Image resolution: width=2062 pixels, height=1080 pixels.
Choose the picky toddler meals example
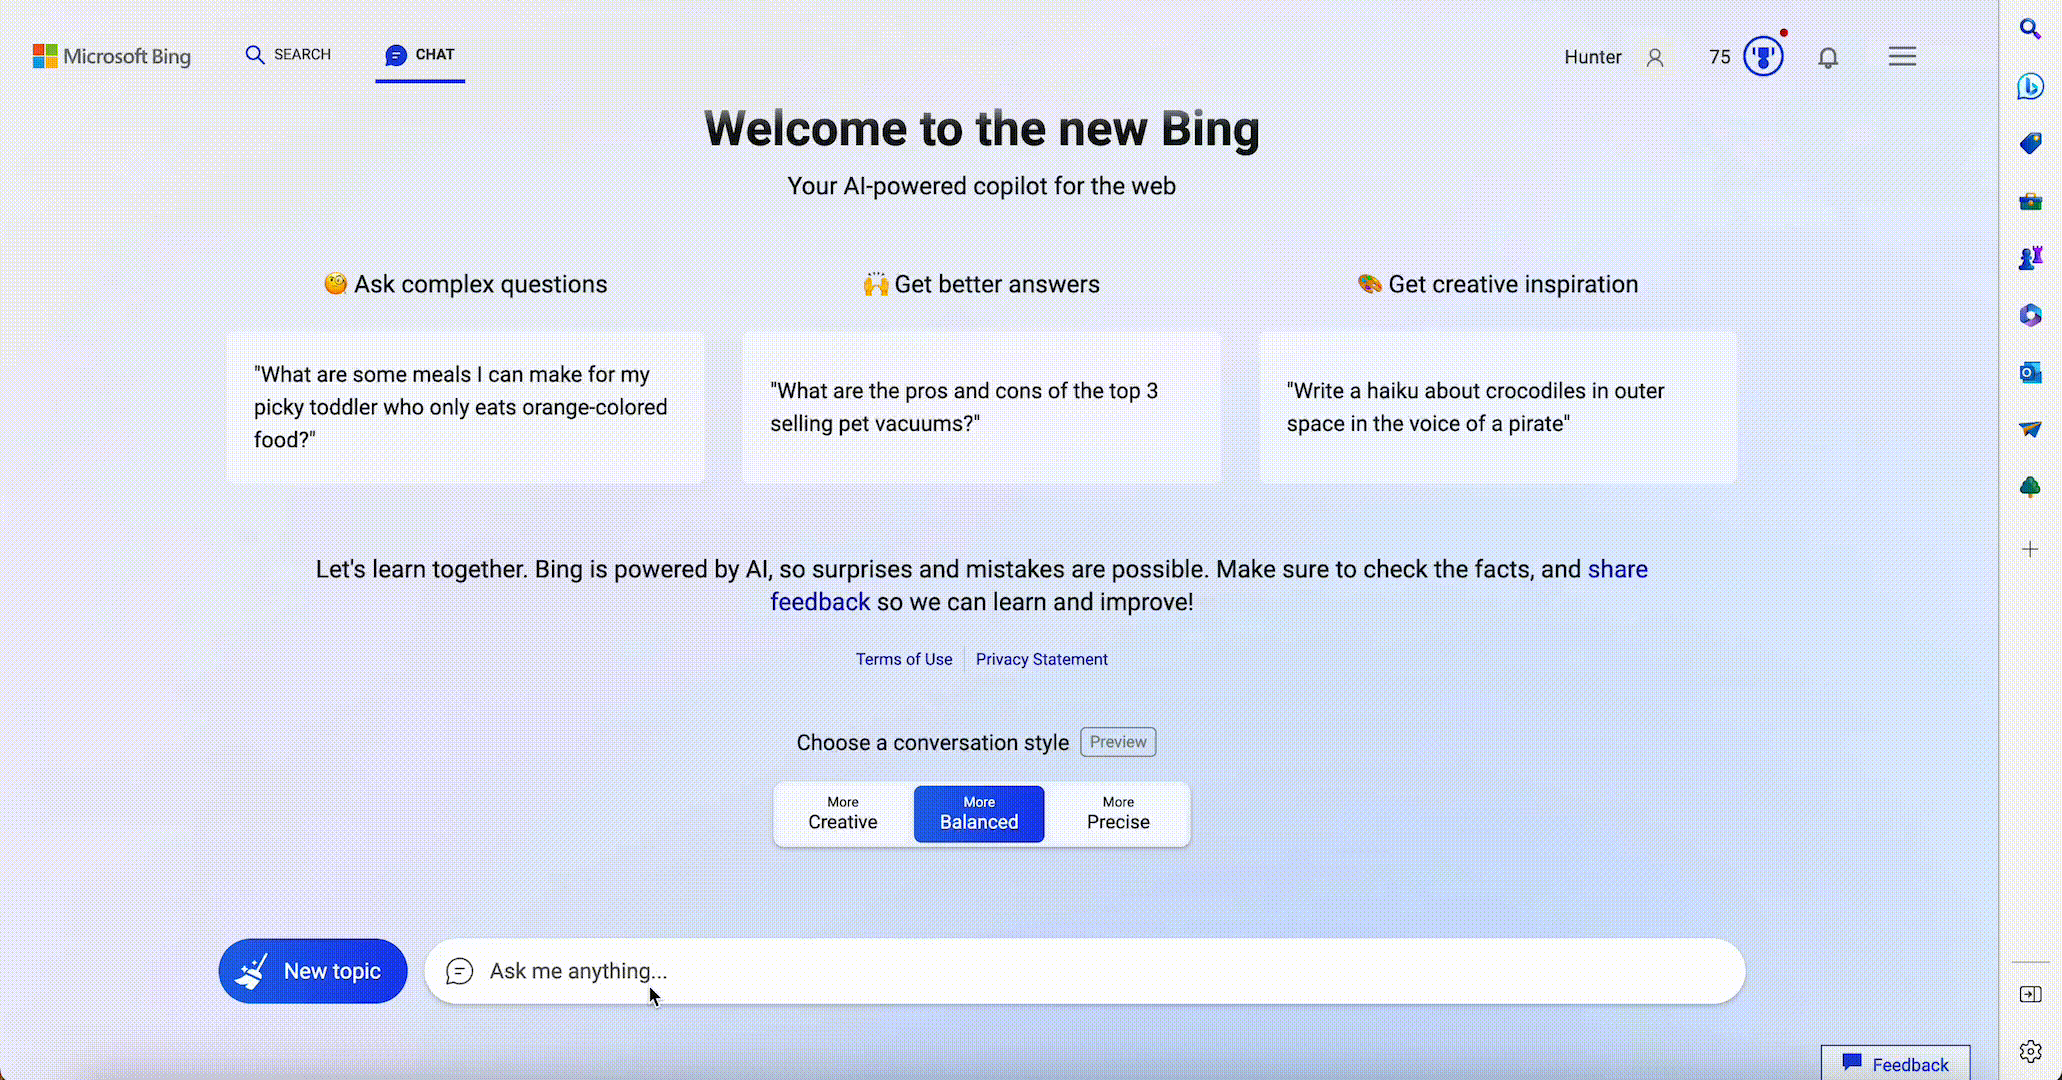click(x=465, y=407)
